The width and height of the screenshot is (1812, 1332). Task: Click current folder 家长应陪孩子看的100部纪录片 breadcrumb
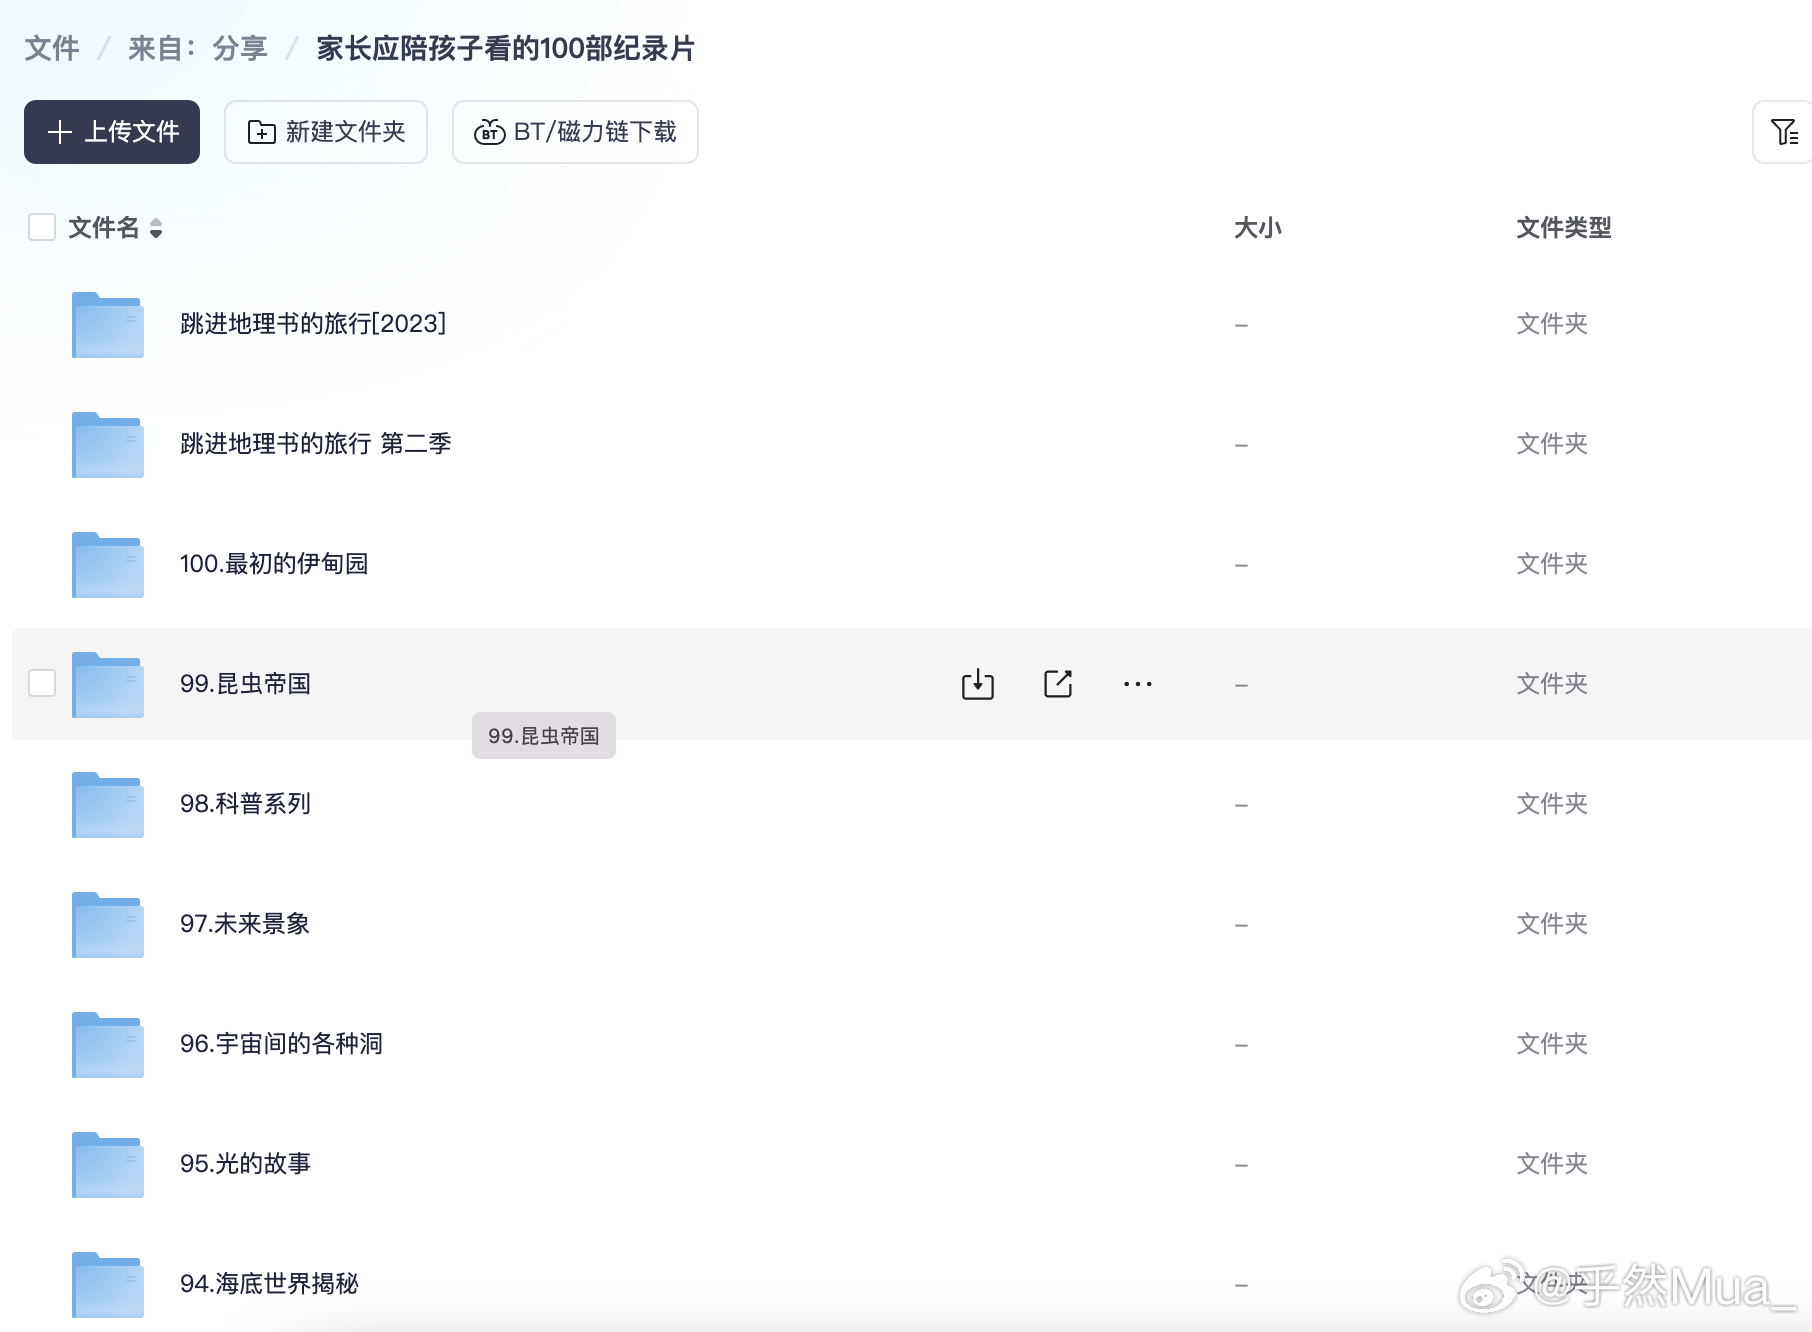point(505,48)
